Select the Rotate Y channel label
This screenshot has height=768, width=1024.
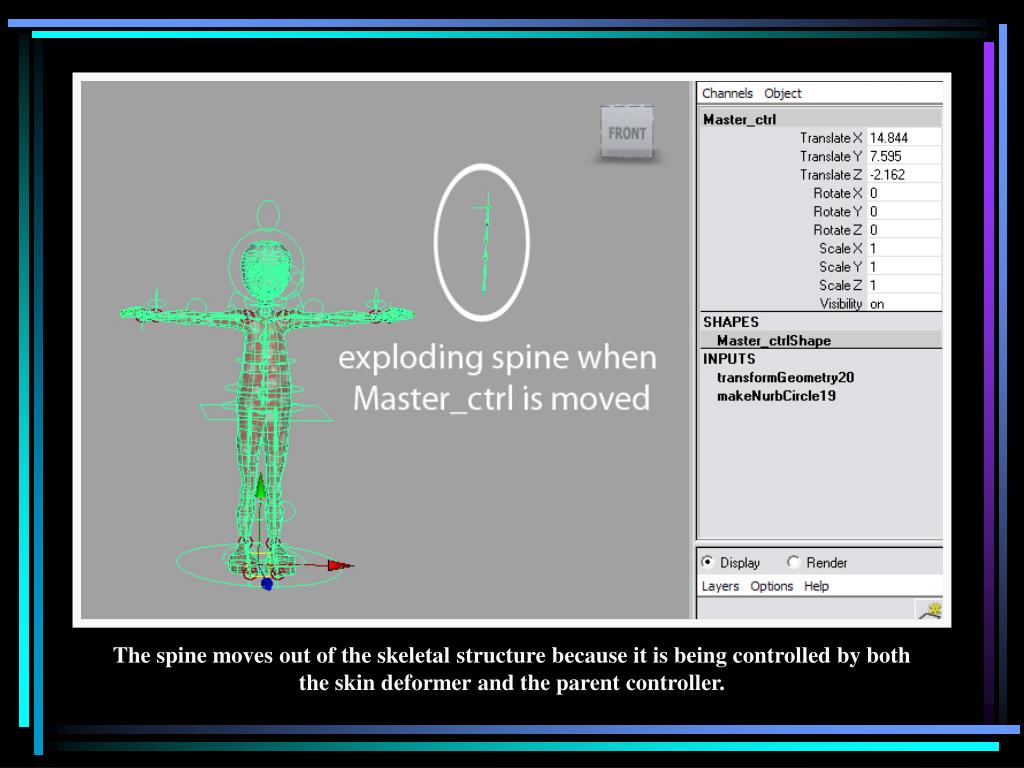[838, 212]
